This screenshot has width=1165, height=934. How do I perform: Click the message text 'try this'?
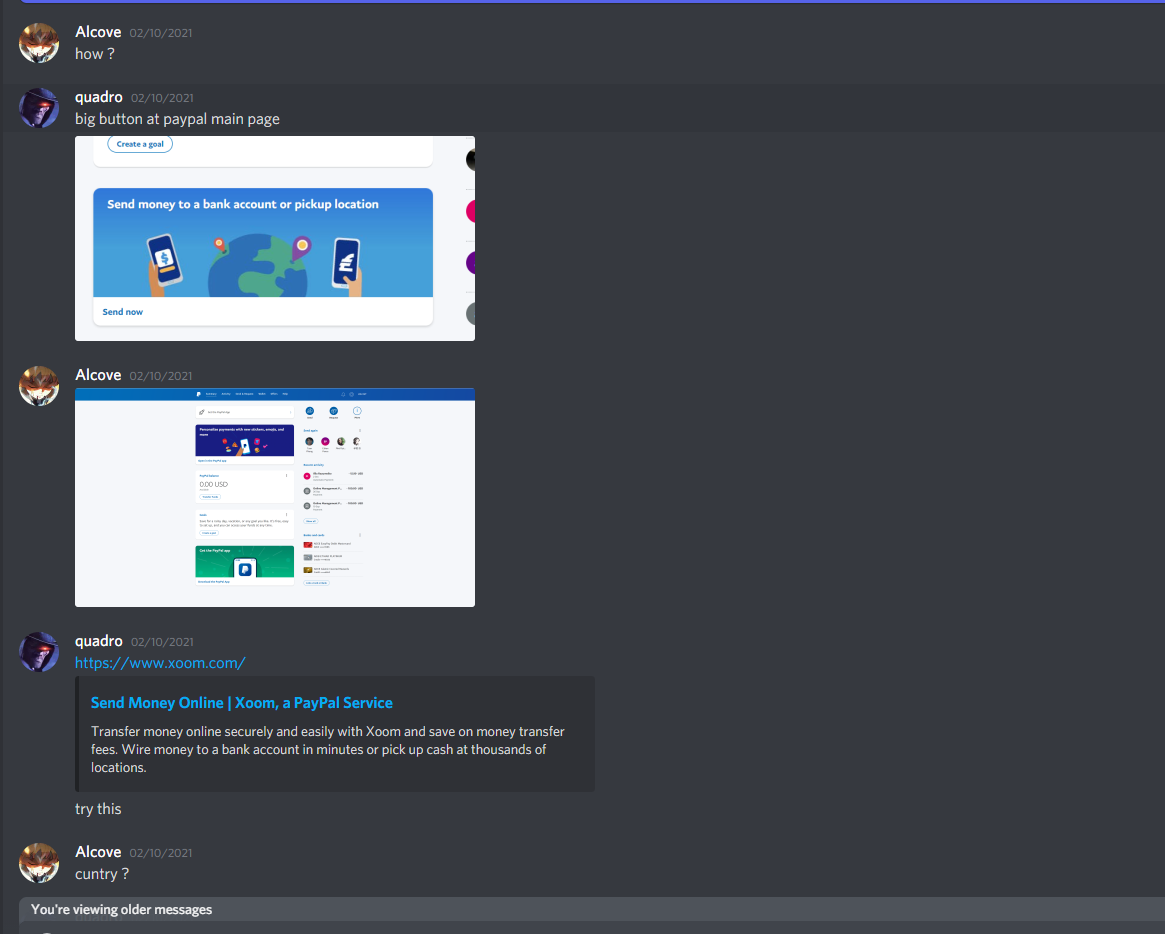pos(98,809)
